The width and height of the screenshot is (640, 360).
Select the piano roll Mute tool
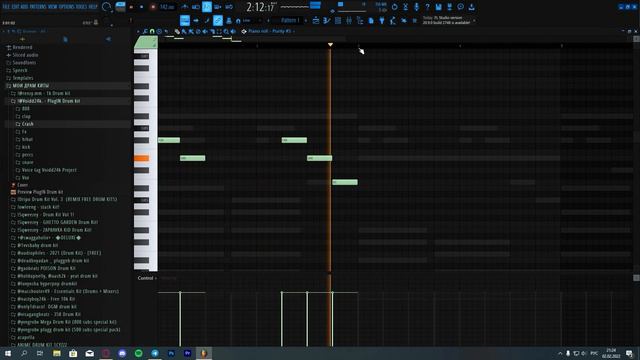[205, 31]
